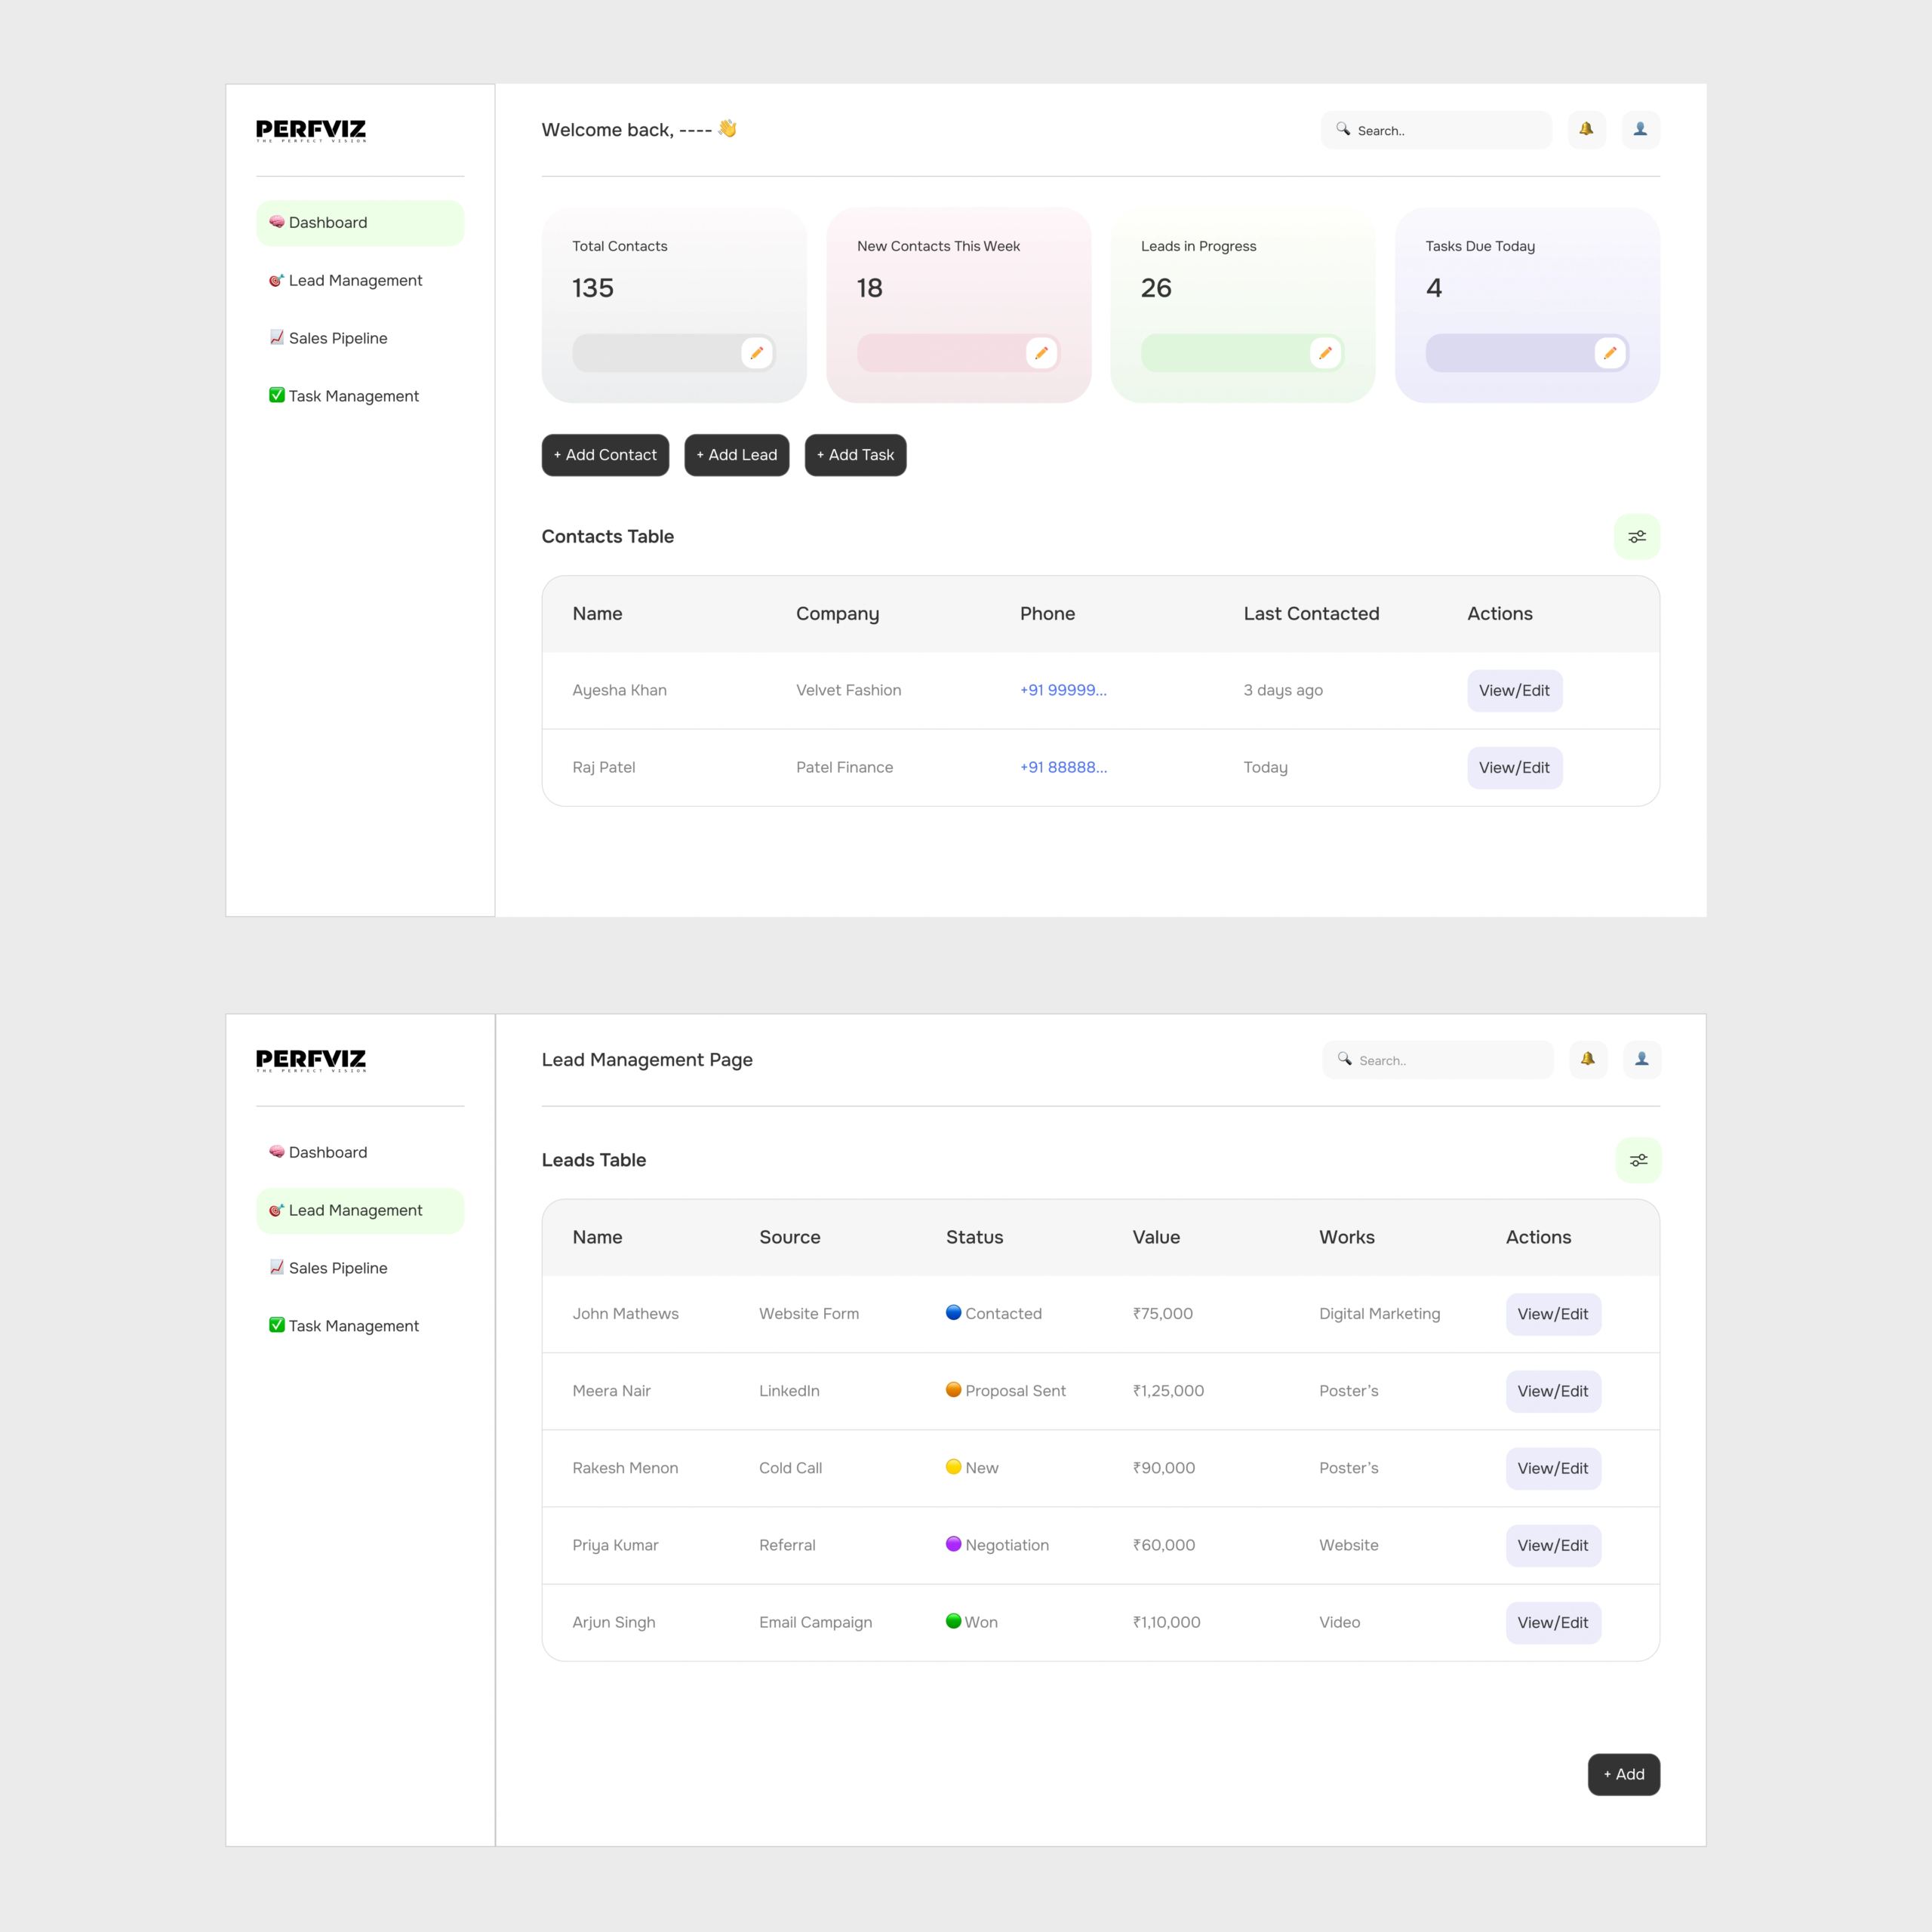Click notification bell on Lead Management Page
The image size is (1932, 1932).
[x=1588, y=1060]
